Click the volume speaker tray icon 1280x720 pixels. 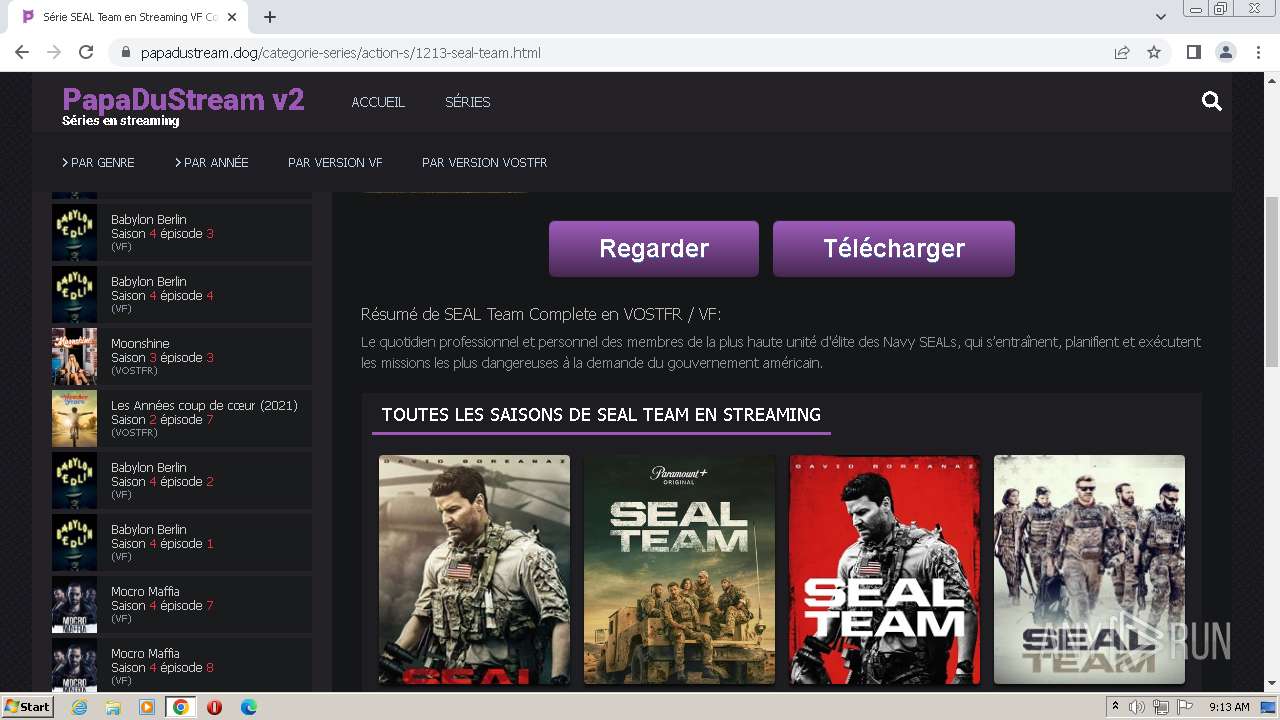(x=1137, y=707)
